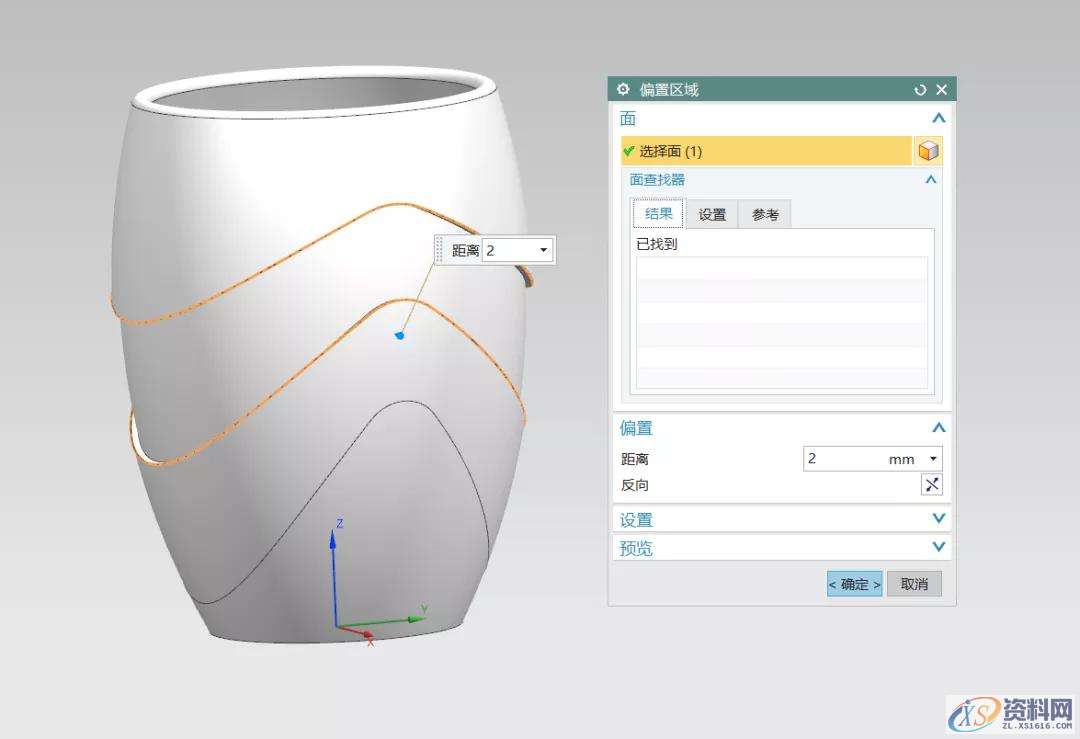
Task: Click the 取消 button
Action: (x=914, y=584)
